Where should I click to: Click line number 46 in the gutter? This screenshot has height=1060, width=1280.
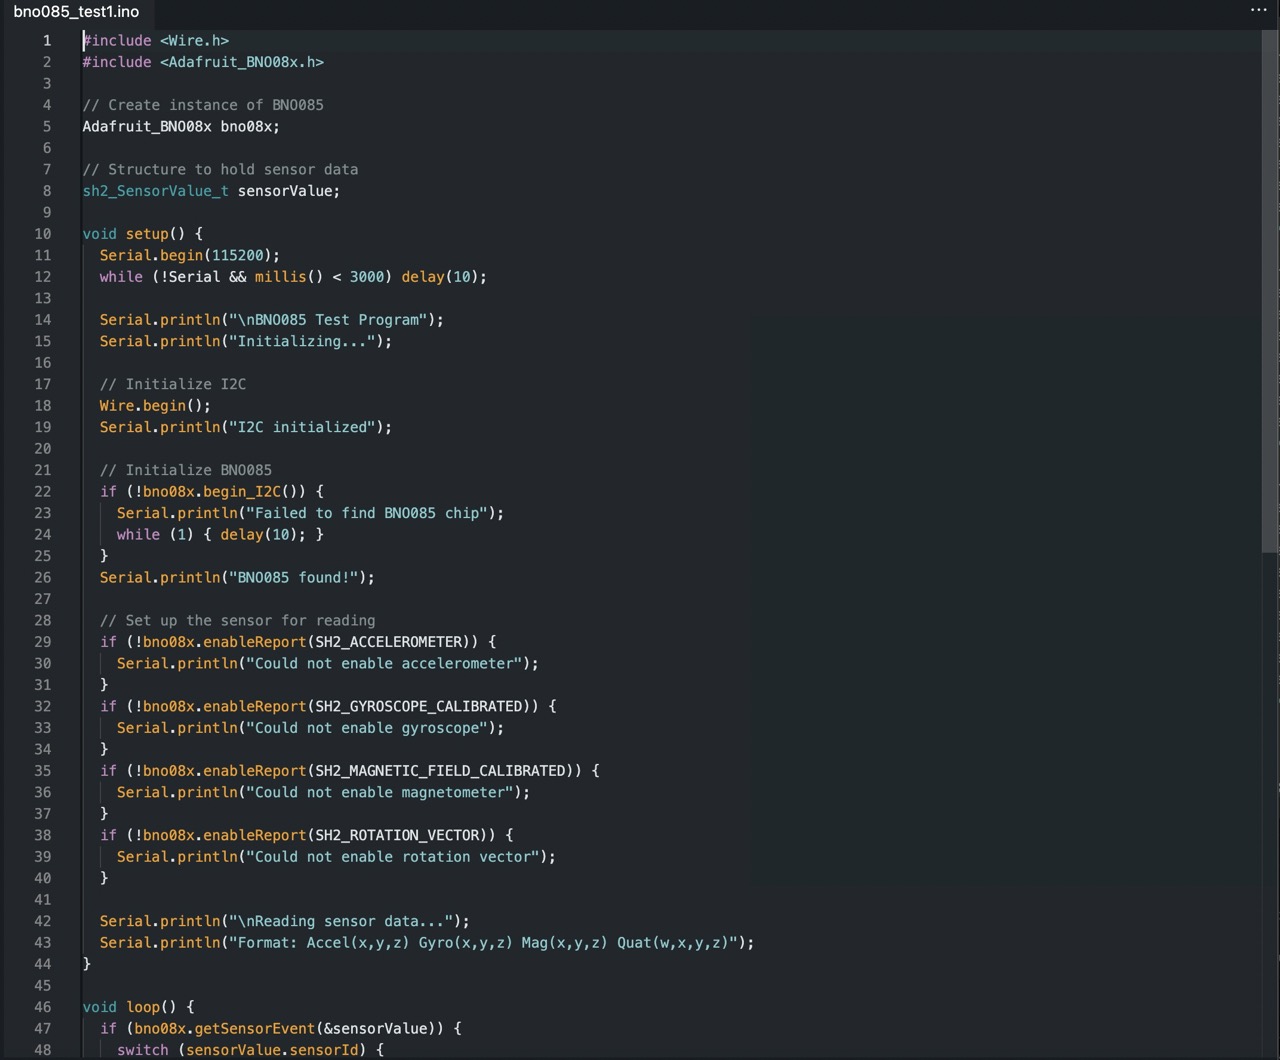43,1007
